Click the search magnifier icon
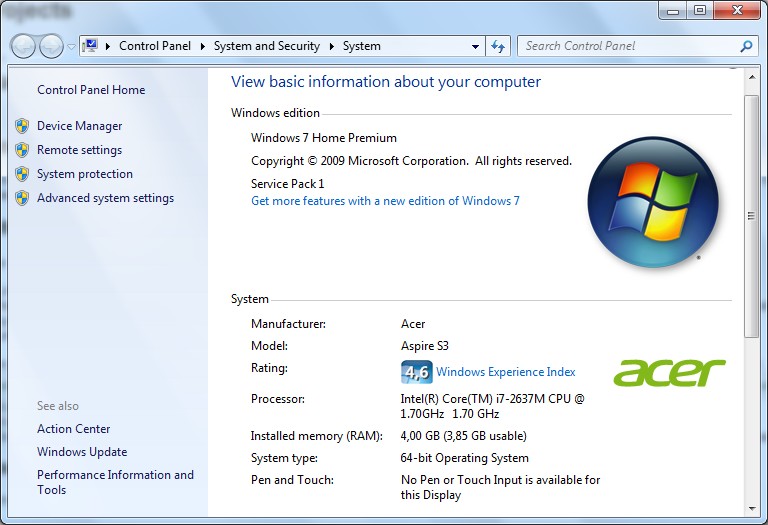 tap(746, 46)
